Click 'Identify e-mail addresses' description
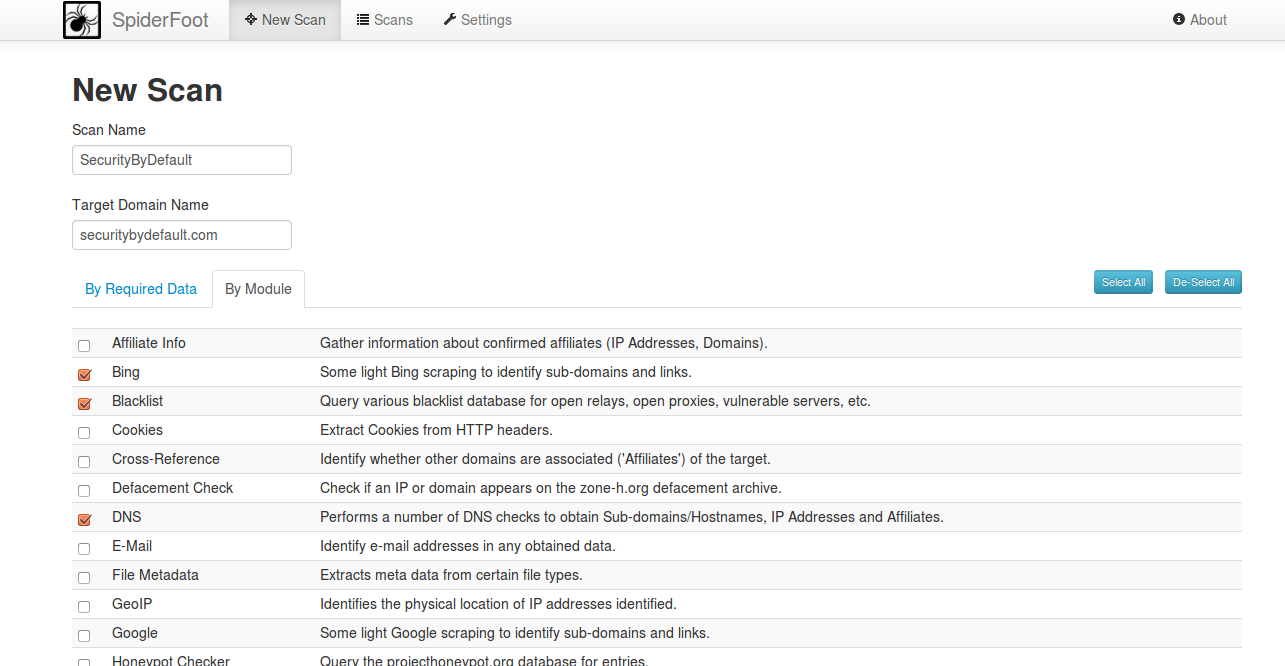The height and width of the screenshot is (666, 1285). point(468,546)
